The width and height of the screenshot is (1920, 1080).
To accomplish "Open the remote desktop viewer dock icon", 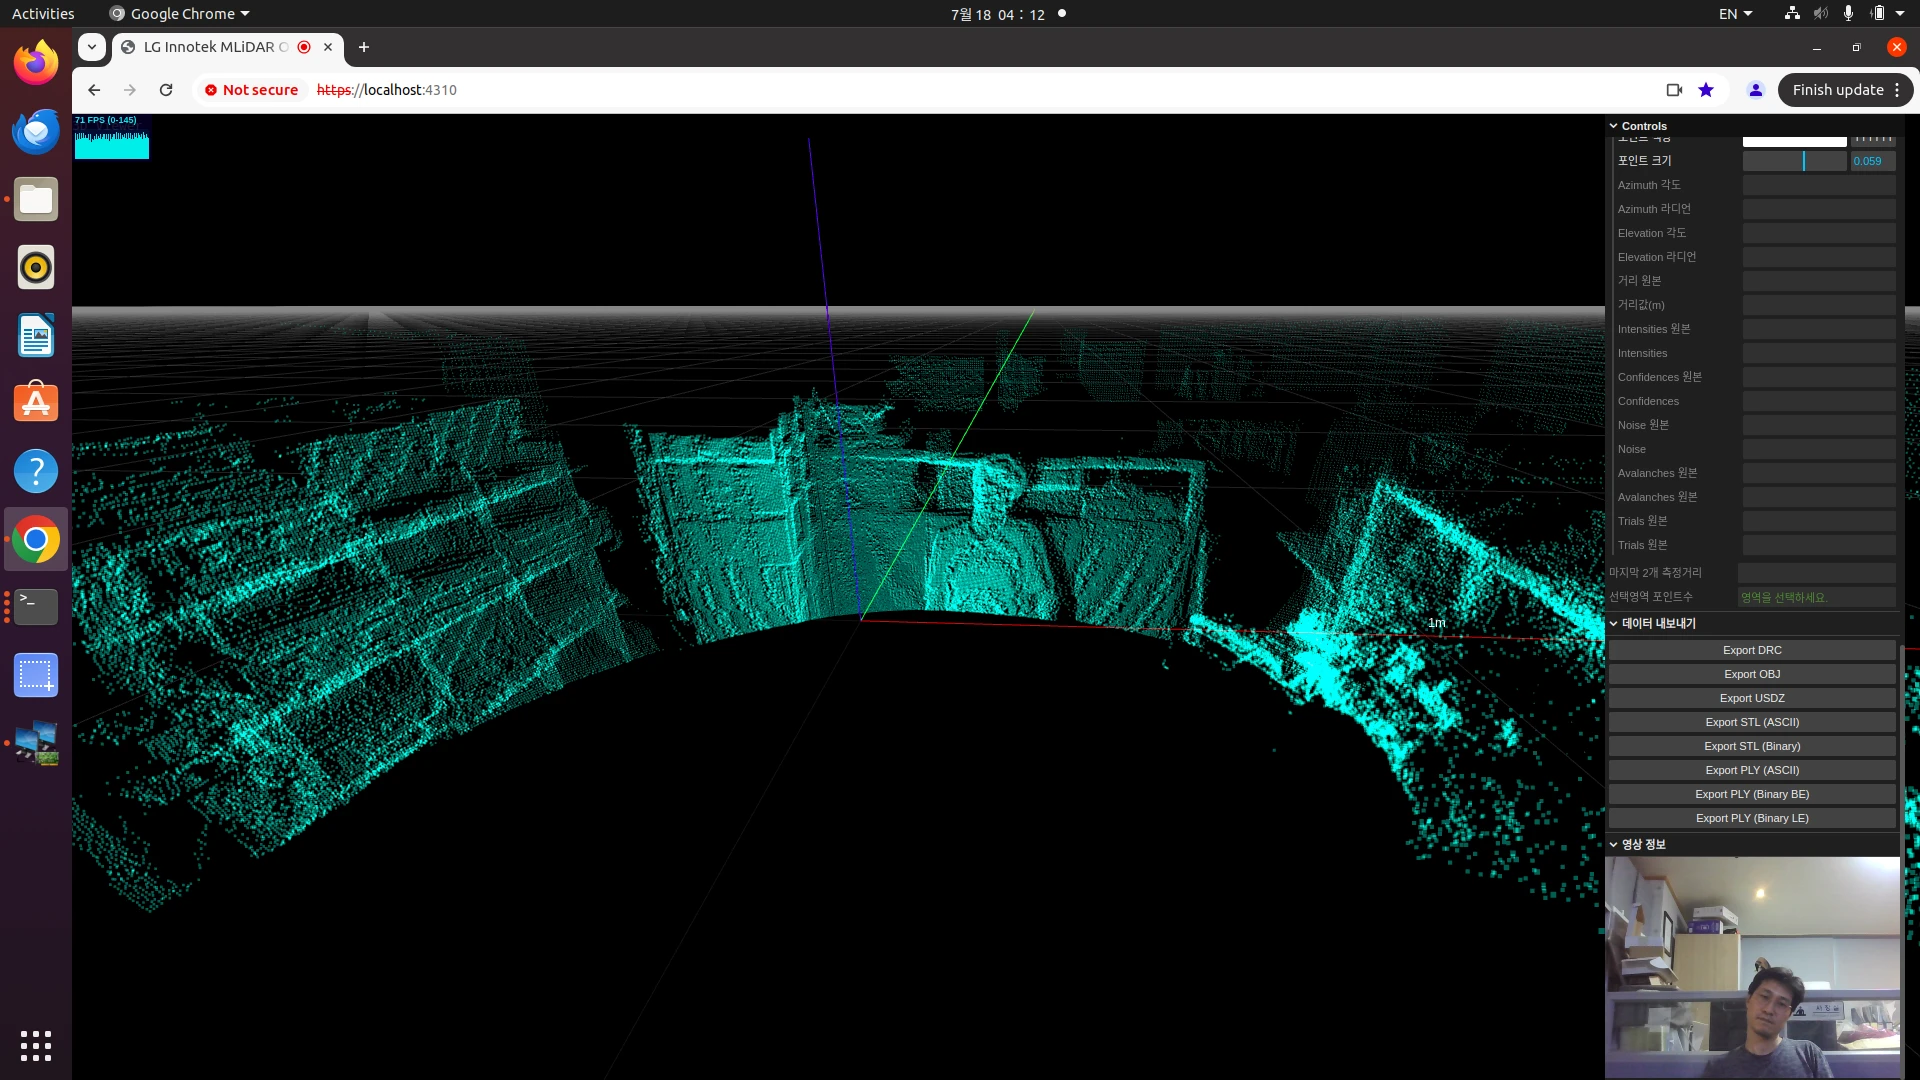I will click(36, 743).
